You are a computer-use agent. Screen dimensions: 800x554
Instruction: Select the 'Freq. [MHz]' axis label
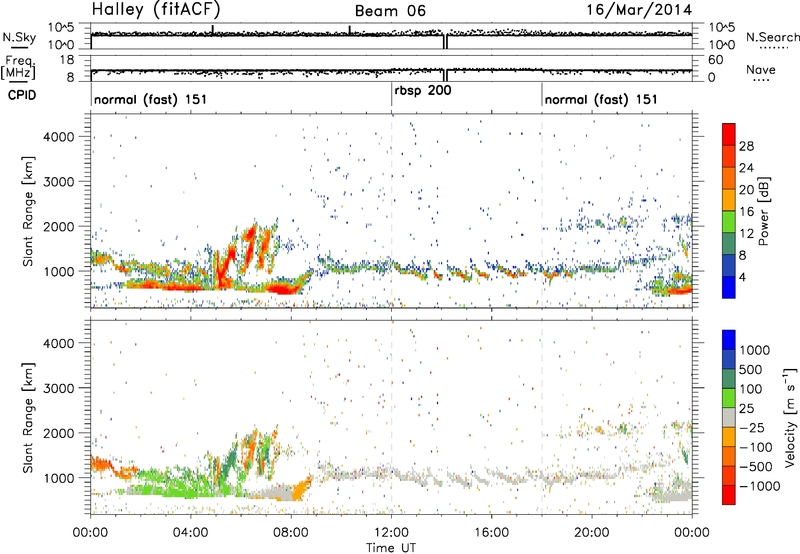click(19, 68)
